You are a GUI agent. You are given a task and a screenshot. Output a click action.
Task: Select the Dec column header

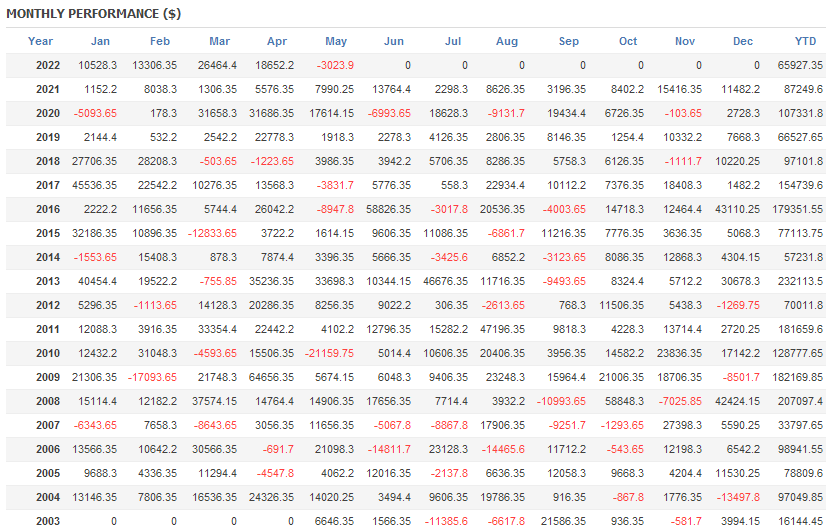pos(743,41)
